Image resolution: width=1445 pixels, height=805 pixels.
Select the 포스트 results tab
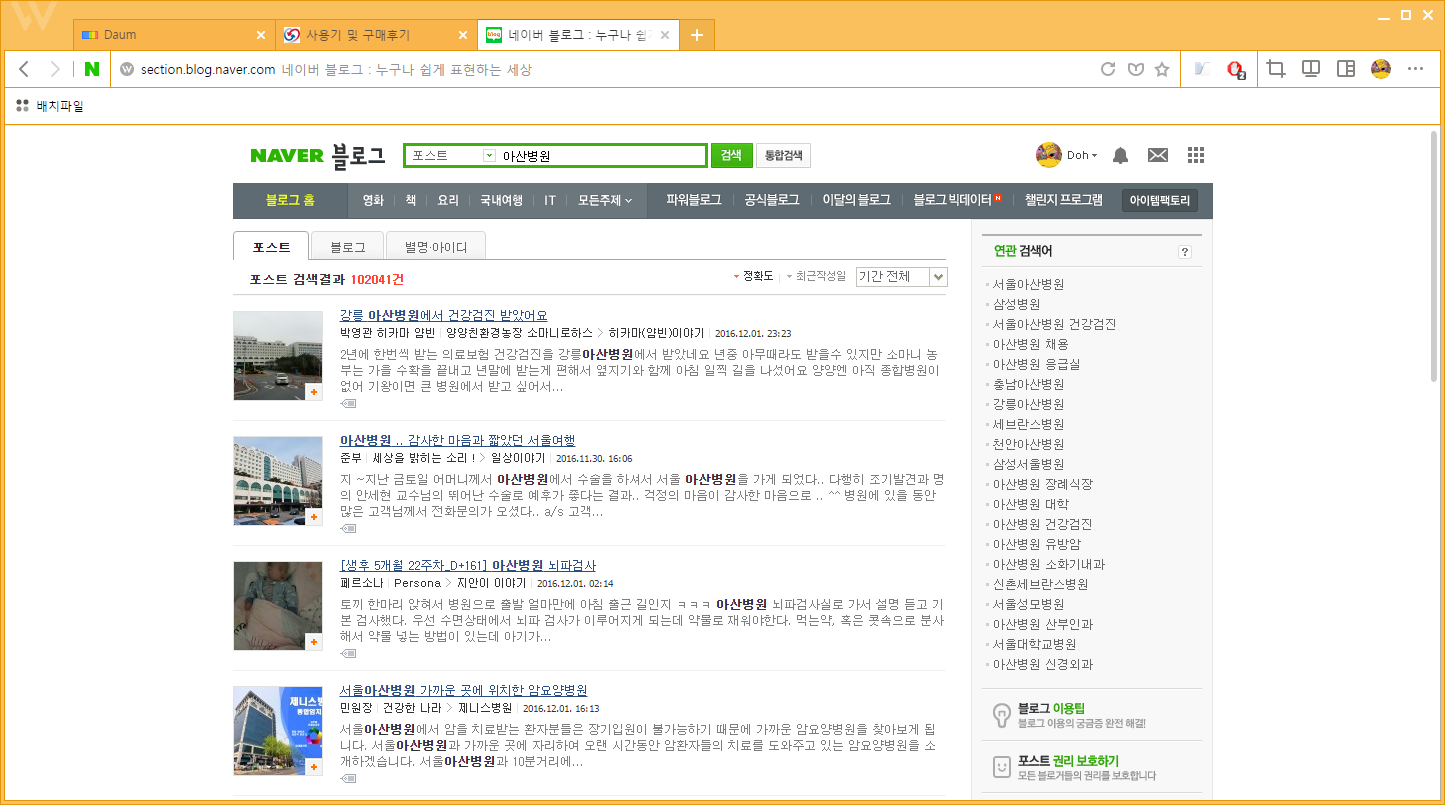pos(271,247)
